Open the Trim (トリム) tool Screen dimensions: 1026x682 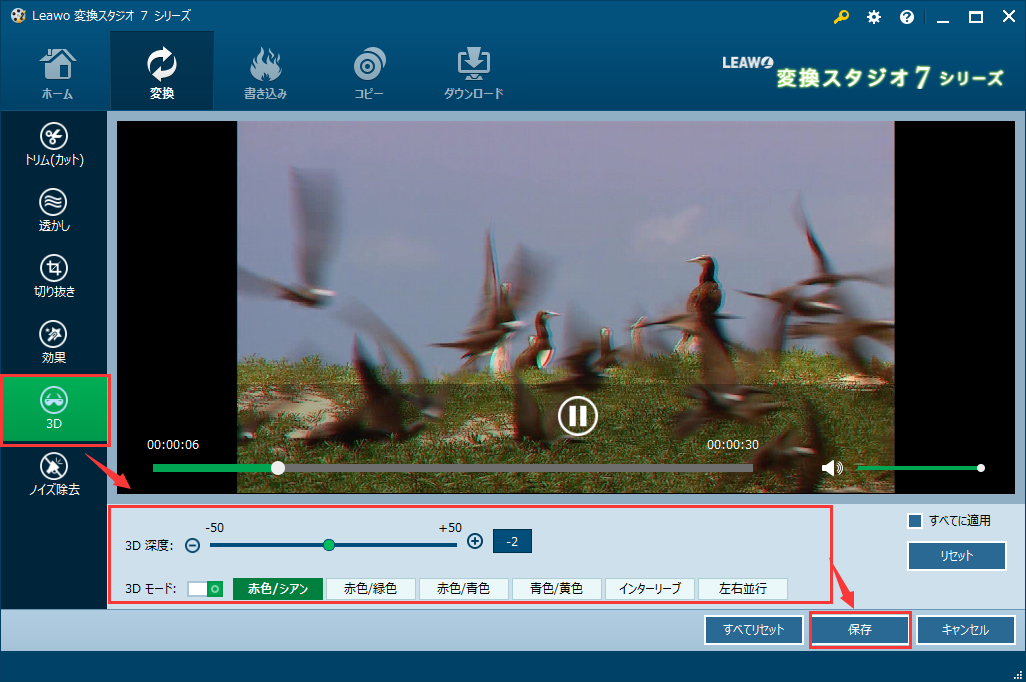coord(53,145)
